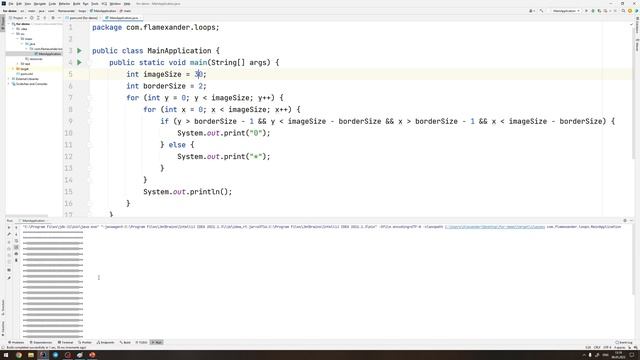Viewport: 640px width, 360px height.
Task: Open the wrench settings icon in Run panel
Action: coord(9,234)
